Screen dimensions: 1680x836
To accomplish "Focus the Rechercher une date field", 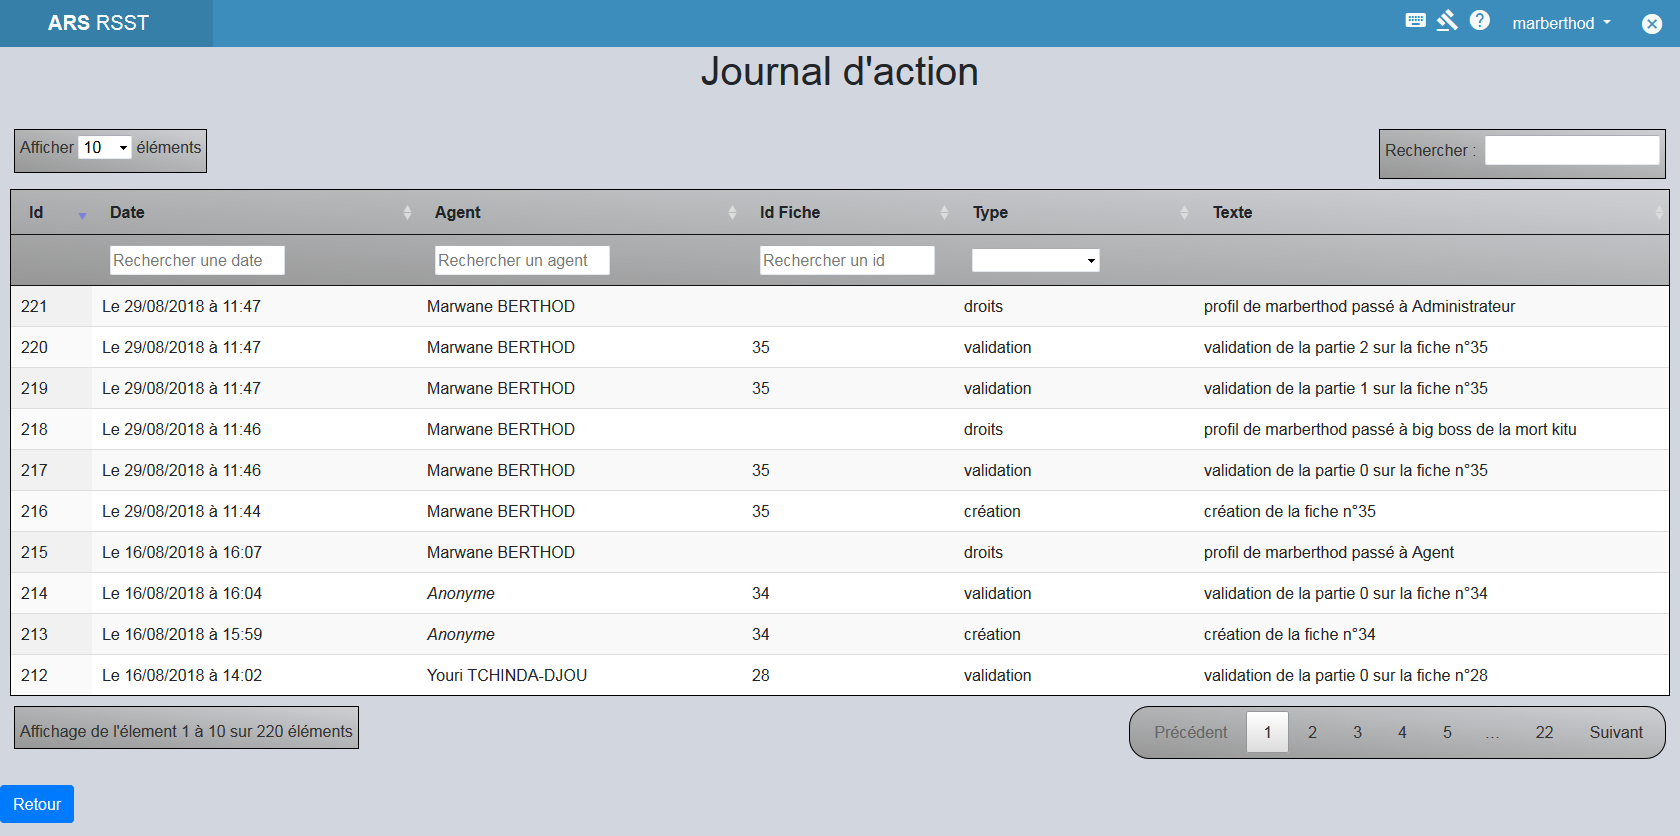I will (x=197, y=260).
